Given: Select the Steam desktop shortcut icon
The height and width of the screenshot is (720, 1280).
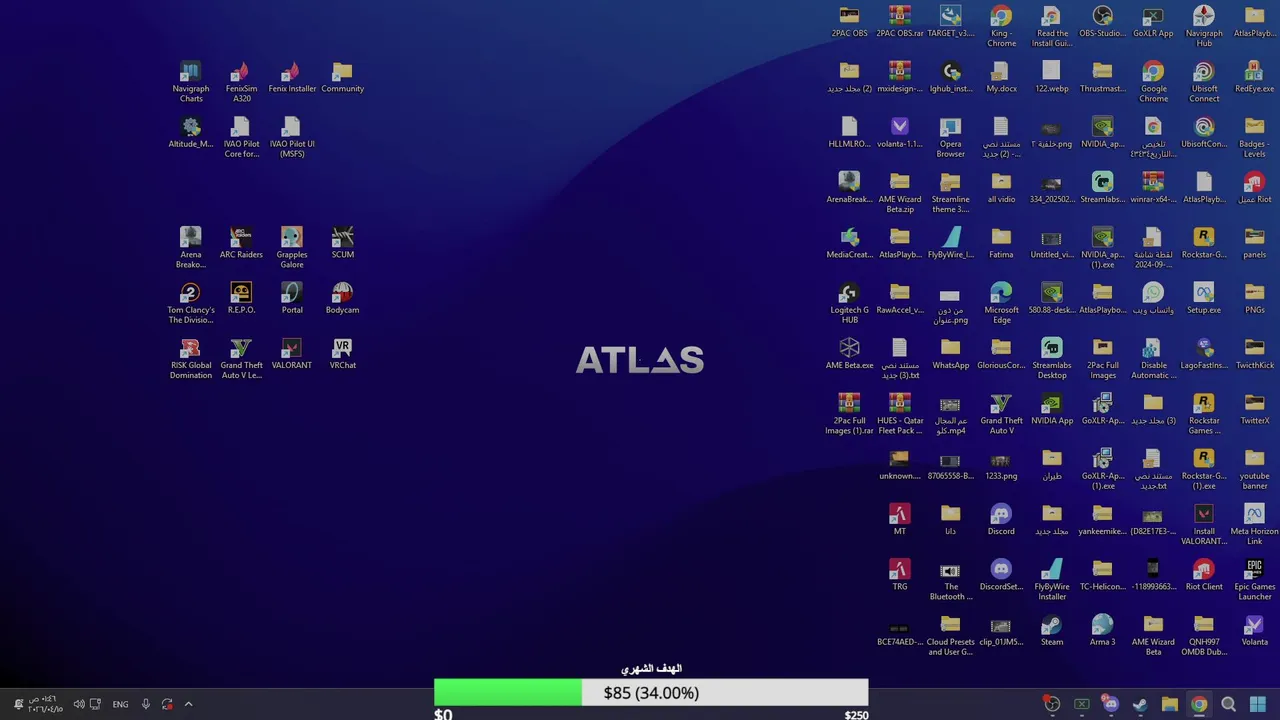Looking at the screenshot, I should point(1052,630).
